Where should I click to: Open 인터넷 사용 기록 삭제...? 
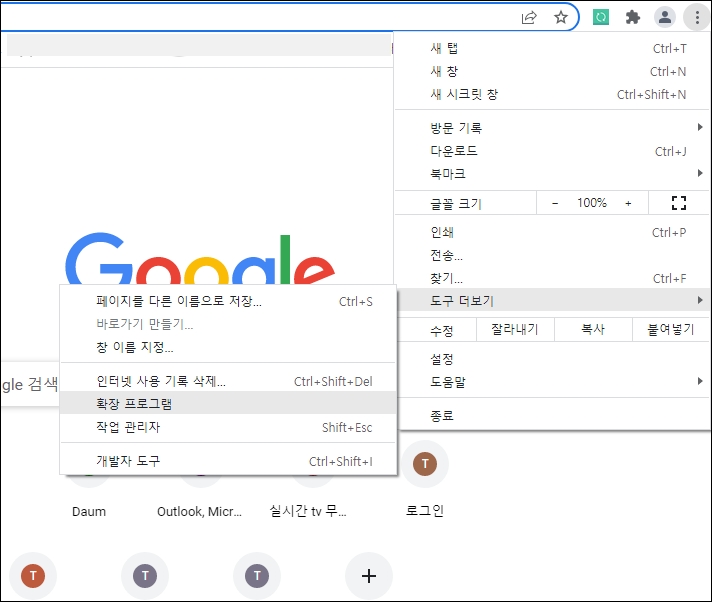(228, 381)
